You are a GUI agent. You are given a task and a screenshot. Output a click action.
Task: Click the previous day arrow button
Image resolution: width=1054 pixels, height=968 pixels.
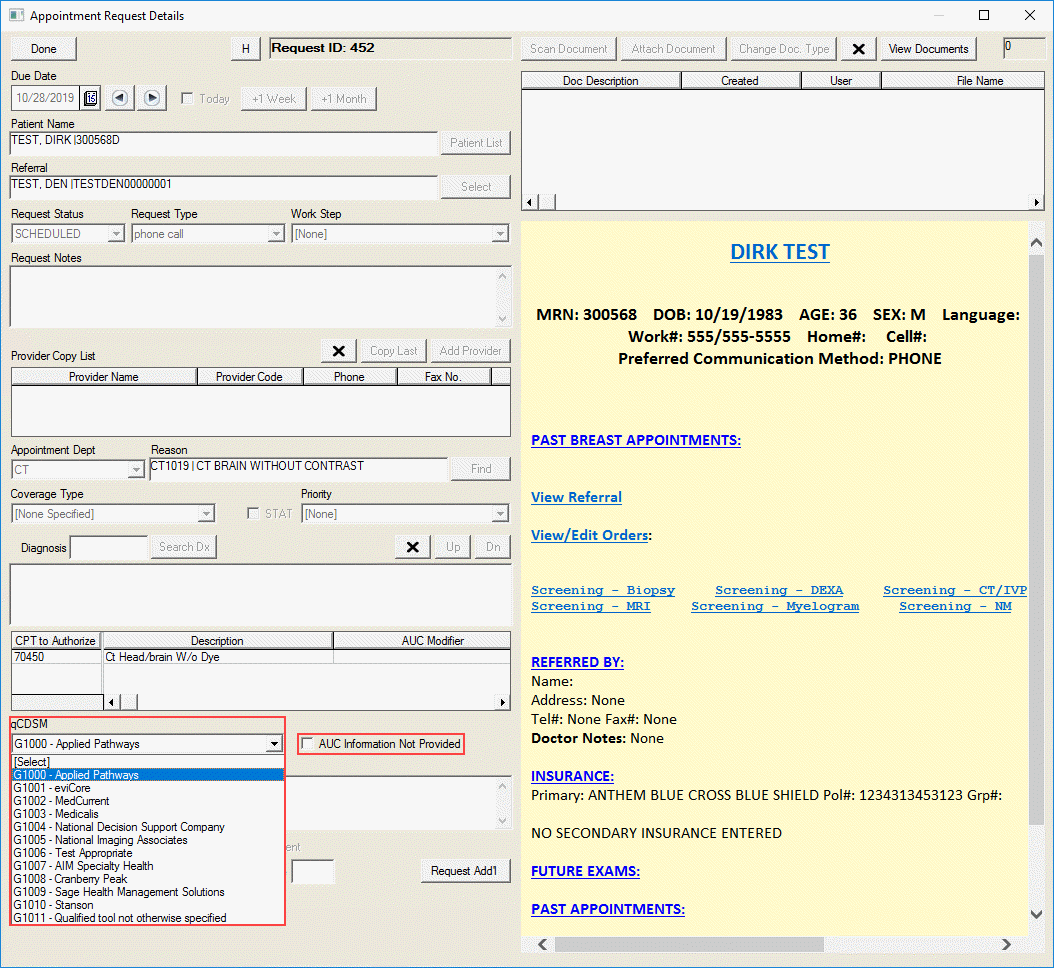tap(120, 98)
